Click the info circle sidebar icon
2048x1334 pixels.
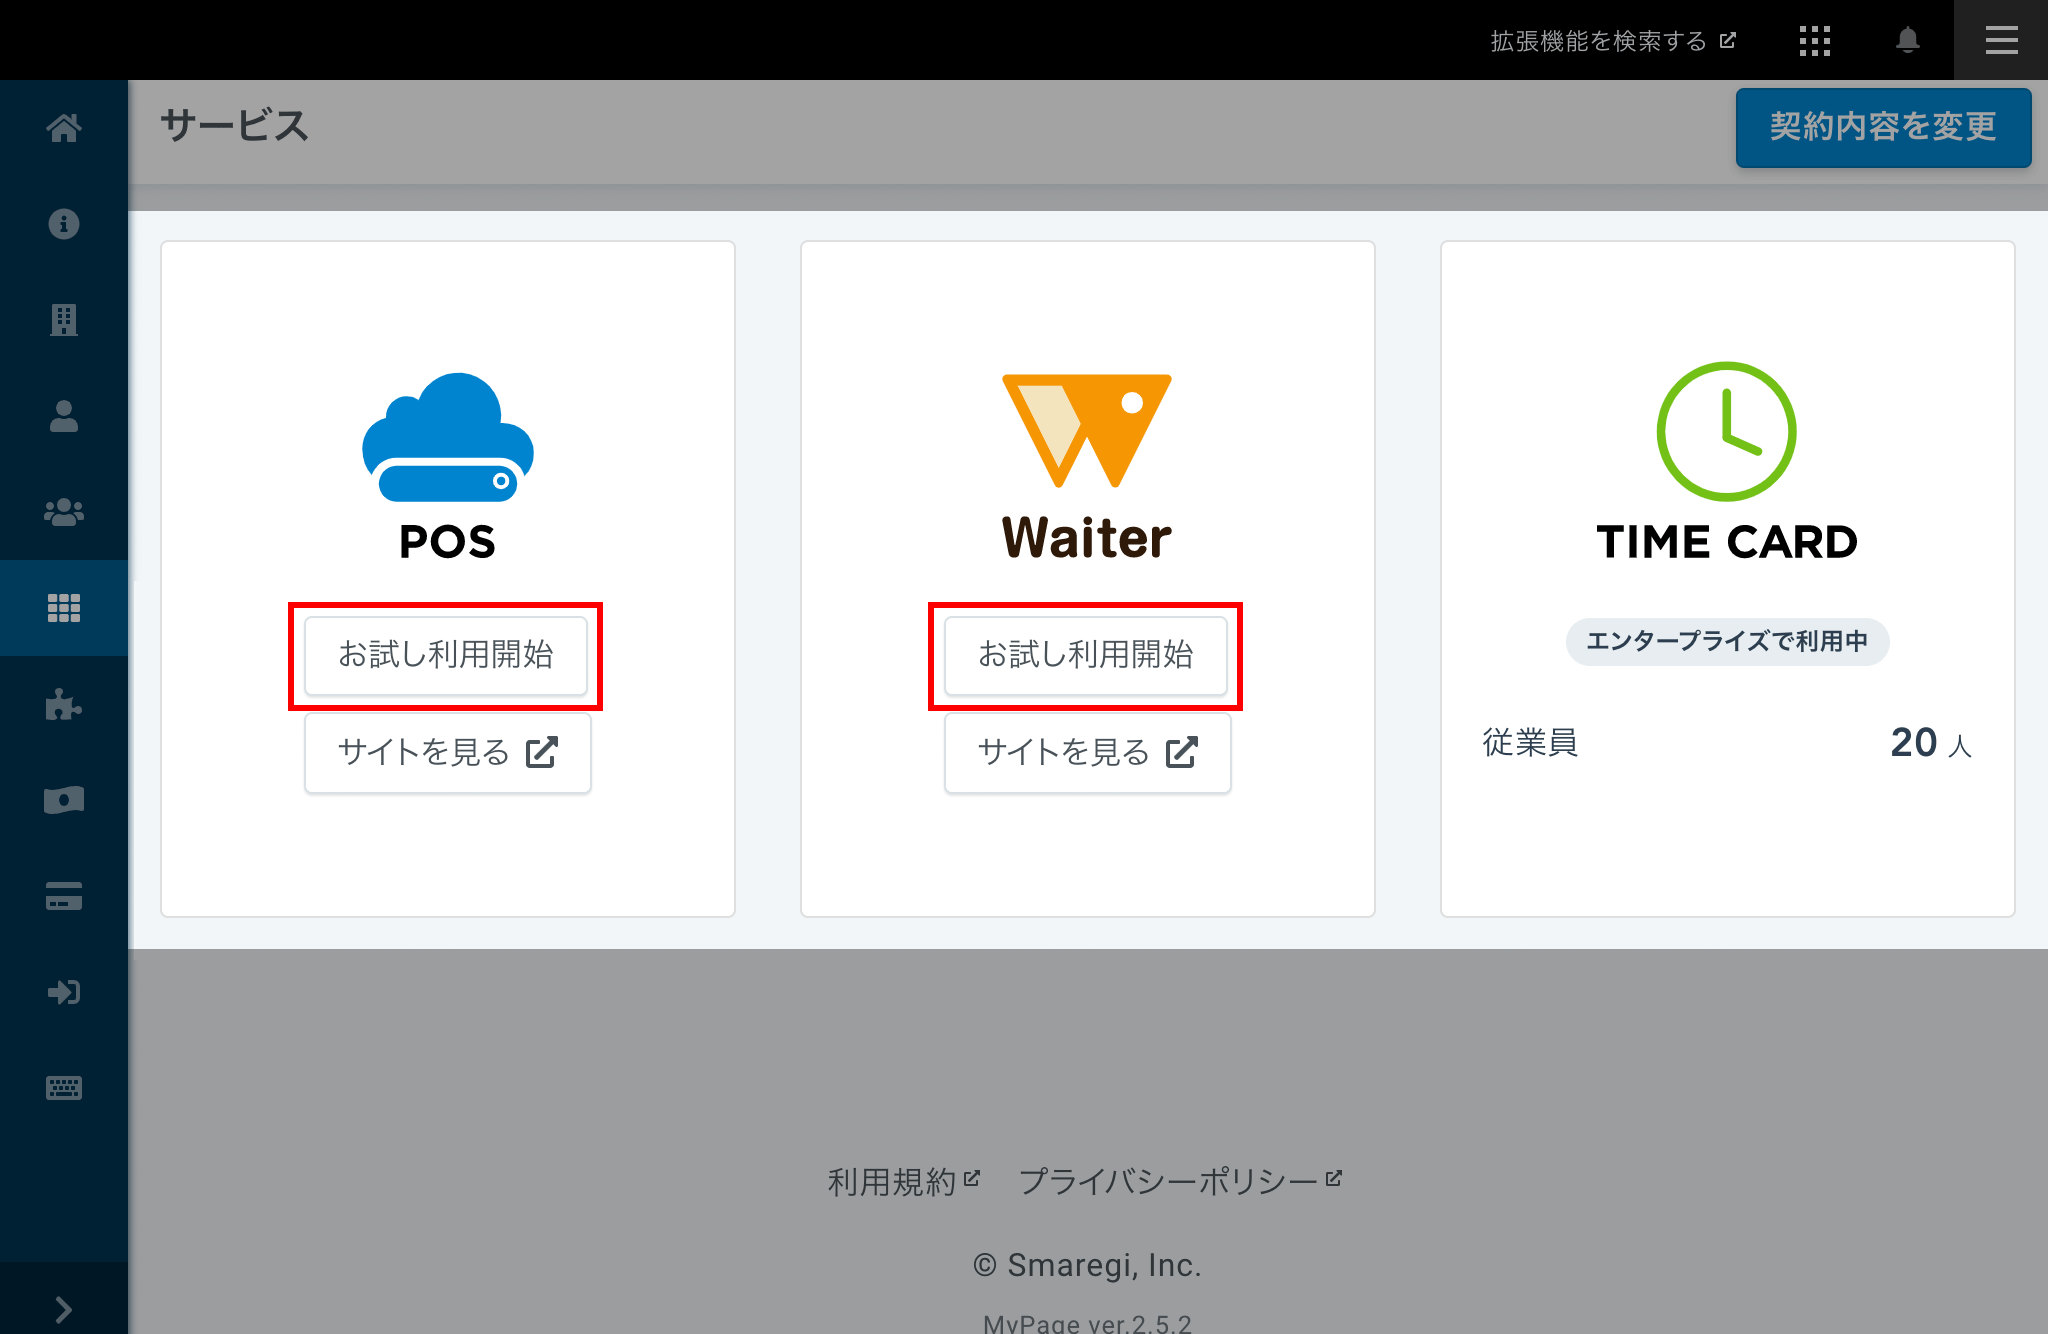pos(64,224)
